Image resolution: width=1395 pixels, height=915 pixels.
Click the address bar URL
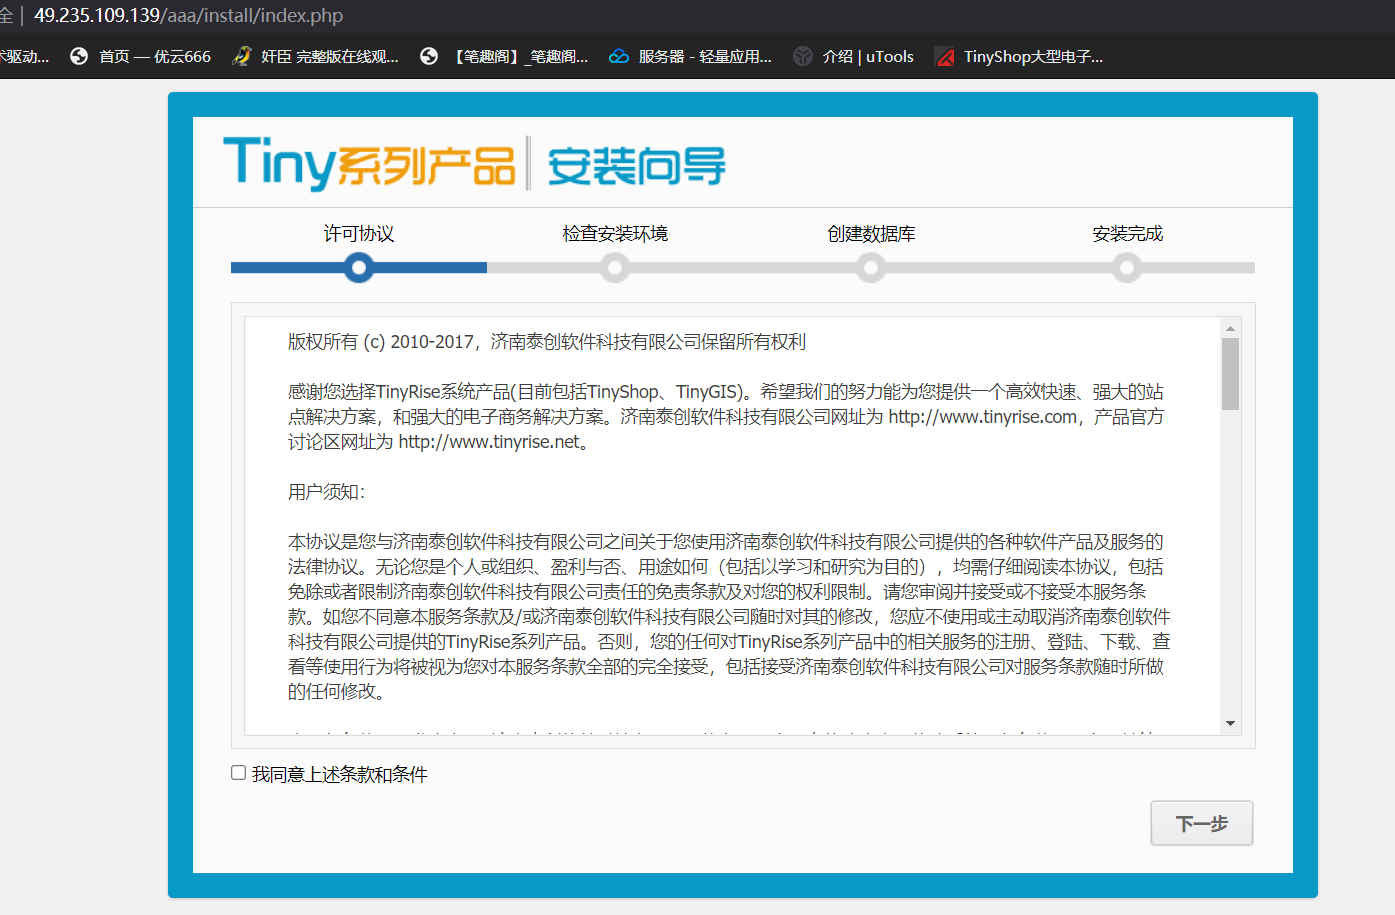[x=188, y=16]
